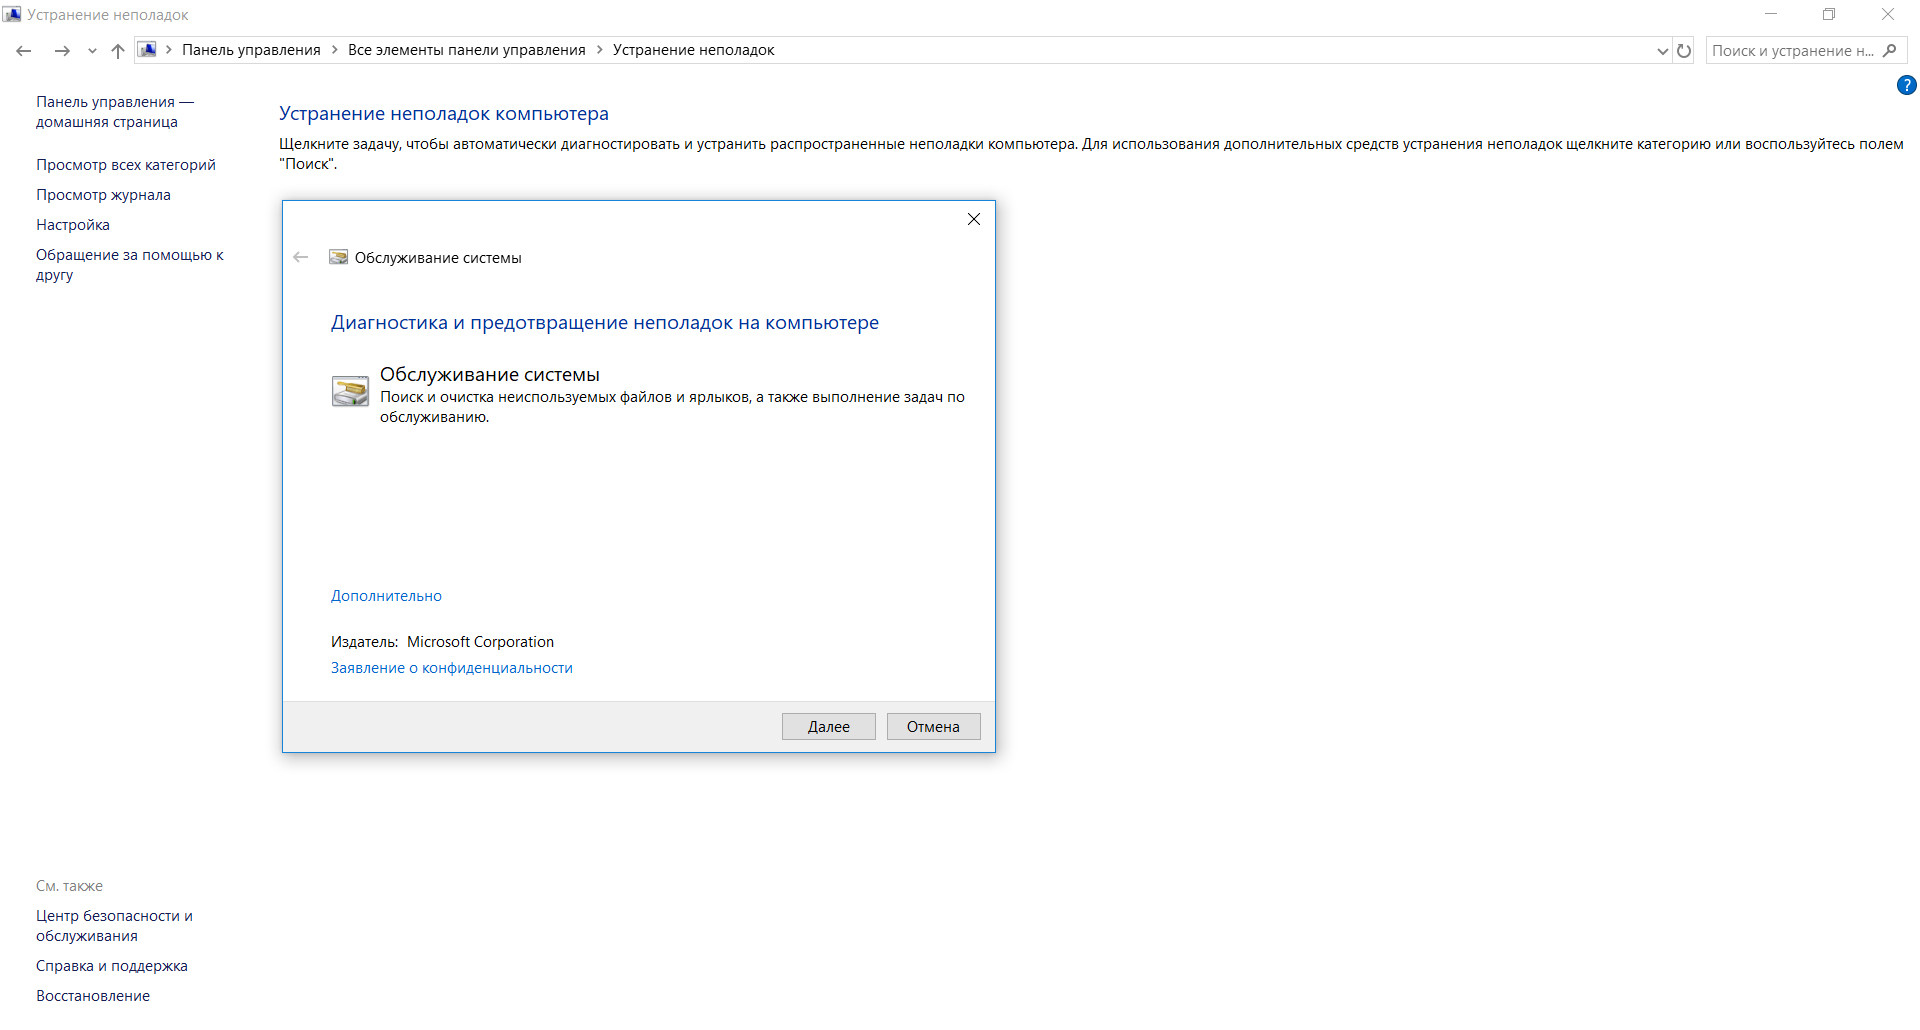Click the system maintenance drive icon

click(x=350, y=391)
